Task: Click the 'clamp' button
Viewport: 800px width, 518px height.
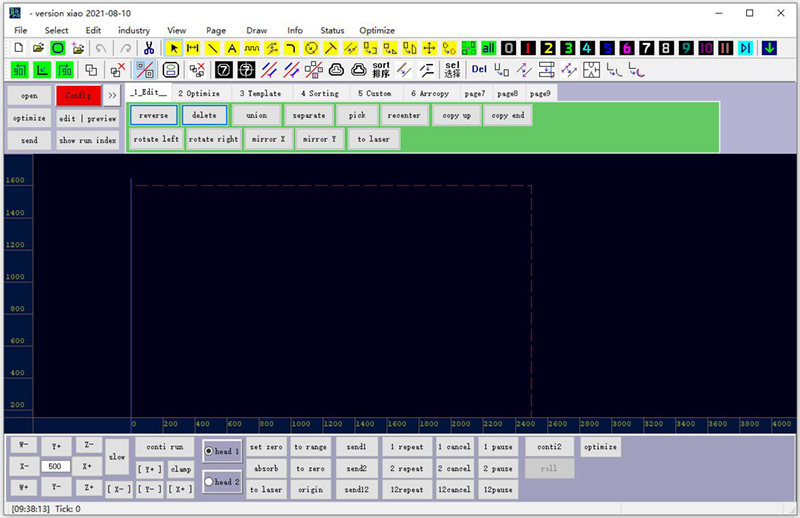Action: [181, 468]
